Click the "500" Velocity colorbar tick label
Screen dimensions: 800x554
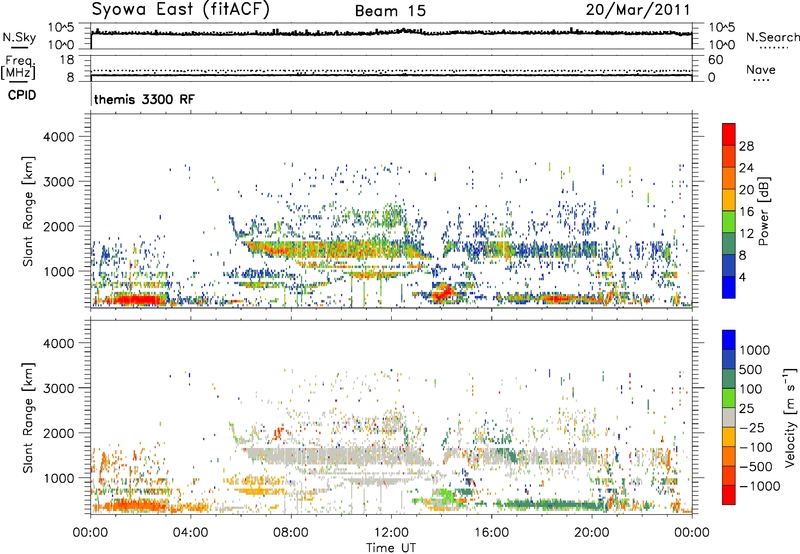pos(753,369)
